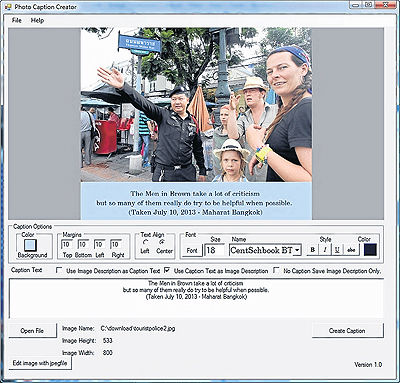Click the Top margin input field
Viewport: 400px width, 383px height.
(67, 244)
